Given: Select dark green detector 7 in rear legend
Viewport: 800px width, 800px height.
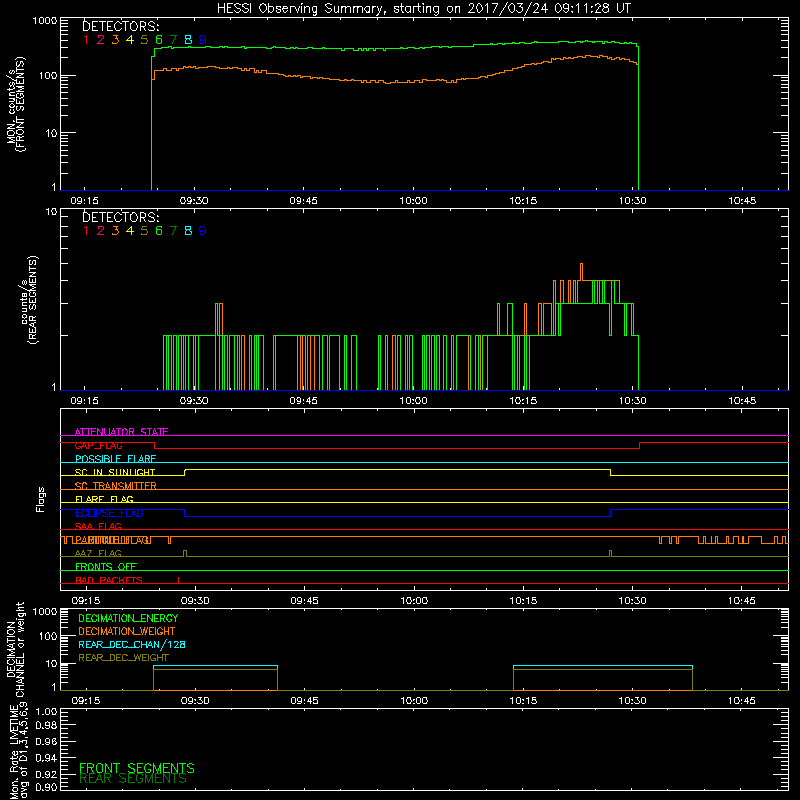Looking at the screenshot, I should click(173, 231).
